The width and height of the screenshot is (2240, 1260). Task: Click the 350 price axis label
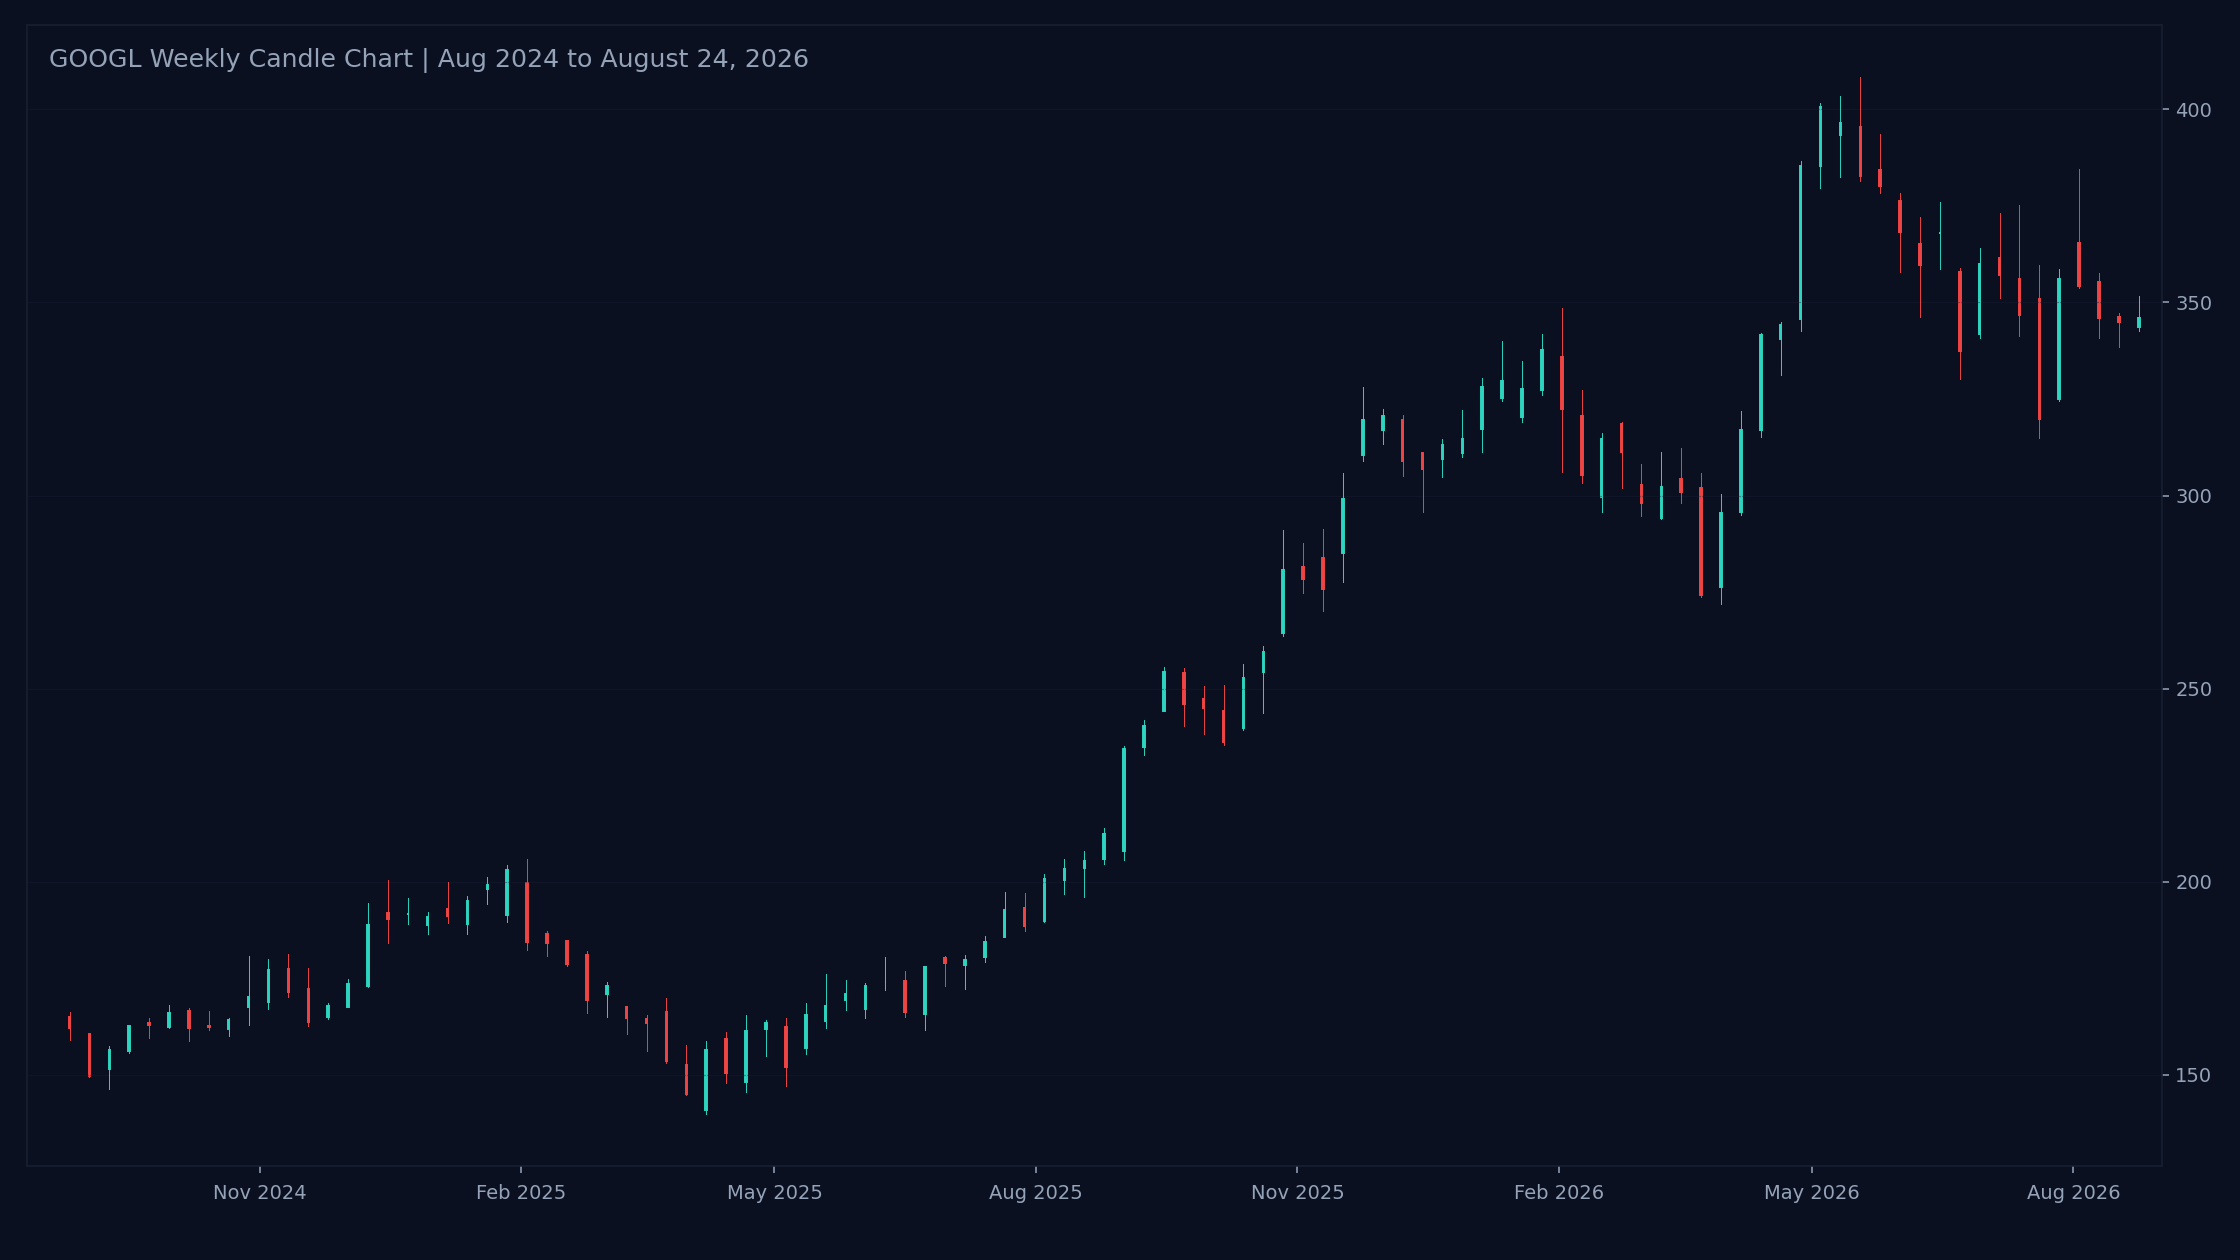coord(2194,303)
